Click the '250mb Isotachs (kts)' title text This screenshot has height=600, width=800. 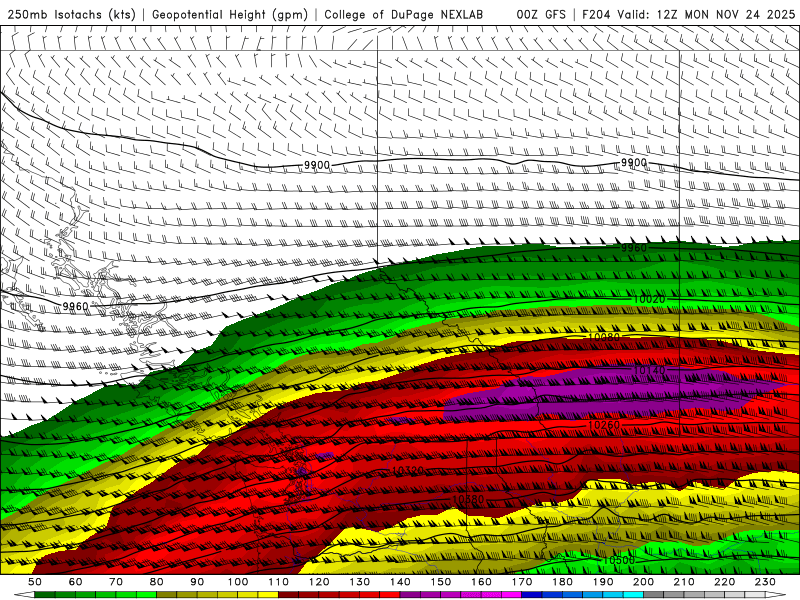click(71, 14)
